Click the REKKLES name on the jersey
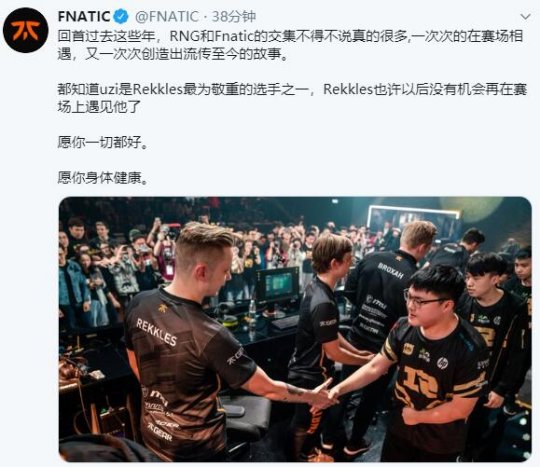Screen dimensions: 540x467 [x=157, y=332]
